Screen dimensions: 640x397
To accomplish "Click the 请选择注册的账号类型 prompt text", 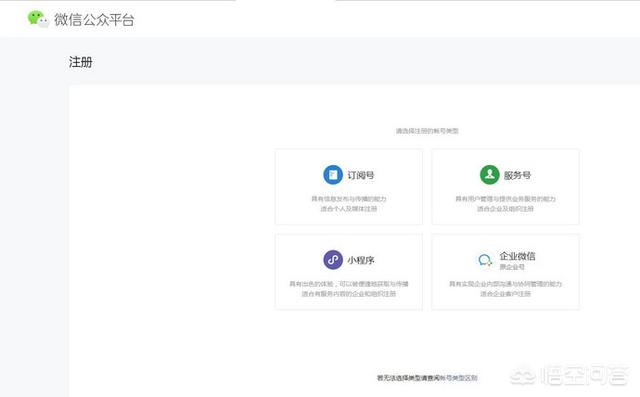I will point(427,131).
